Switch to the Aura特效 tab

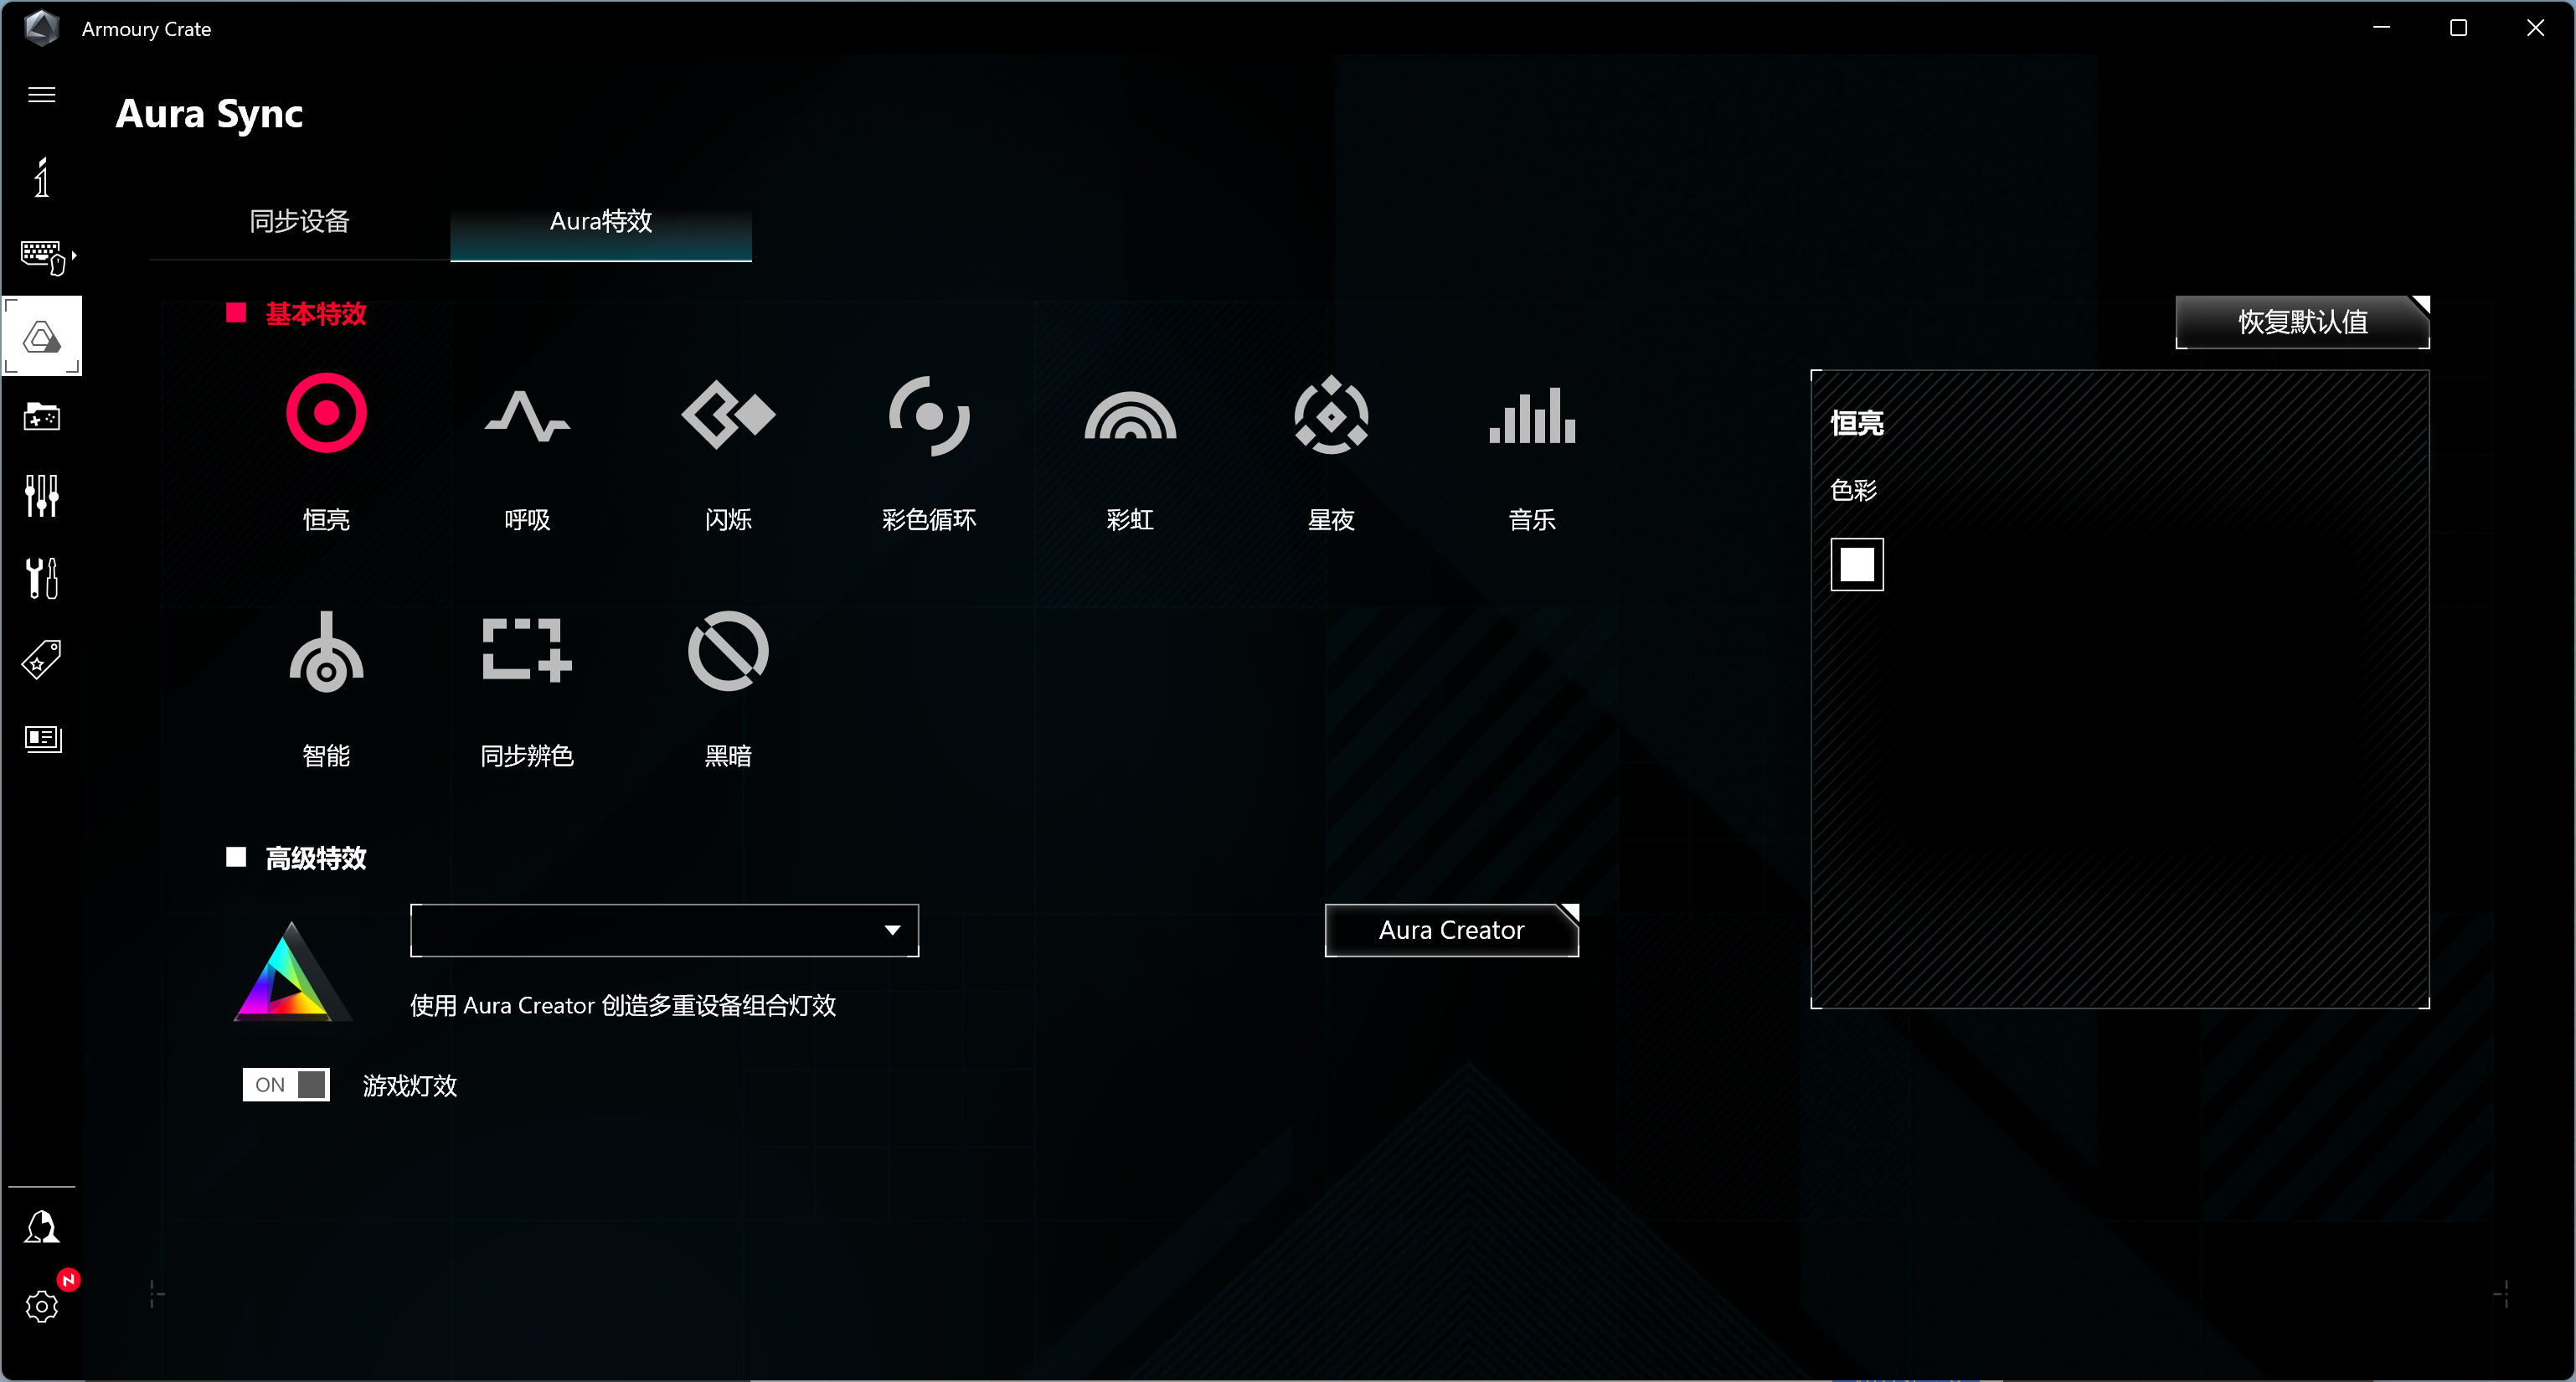pyautogui.click(x=601, y=222)
